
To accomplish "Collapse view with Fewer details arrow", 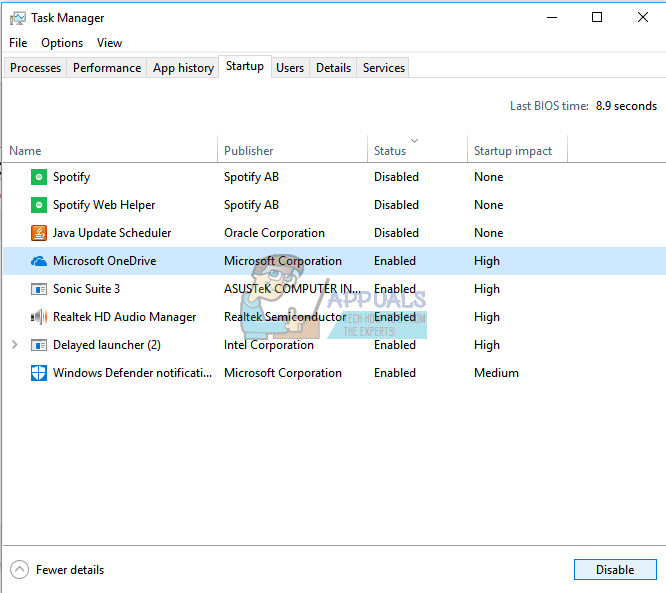I will tap(20, 570).
